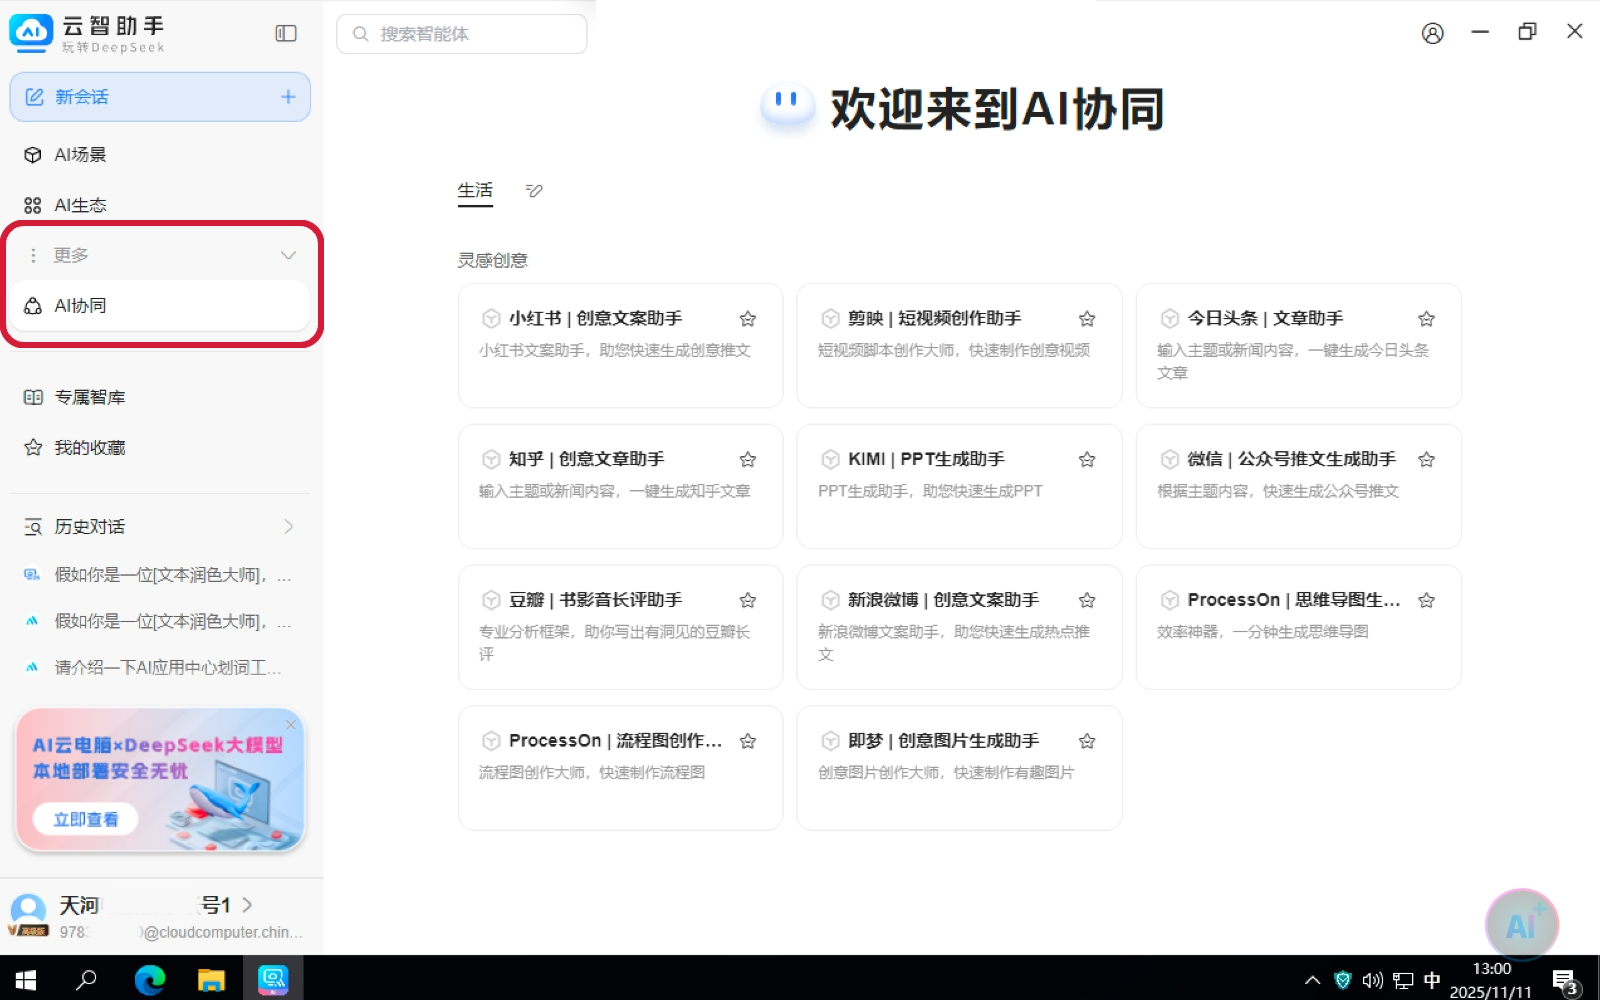The width and height of the screenshot is (1600, 1000).
Task: Star the 豆瓣 | 书影音长评助手 card
Action: click(747, 601)
